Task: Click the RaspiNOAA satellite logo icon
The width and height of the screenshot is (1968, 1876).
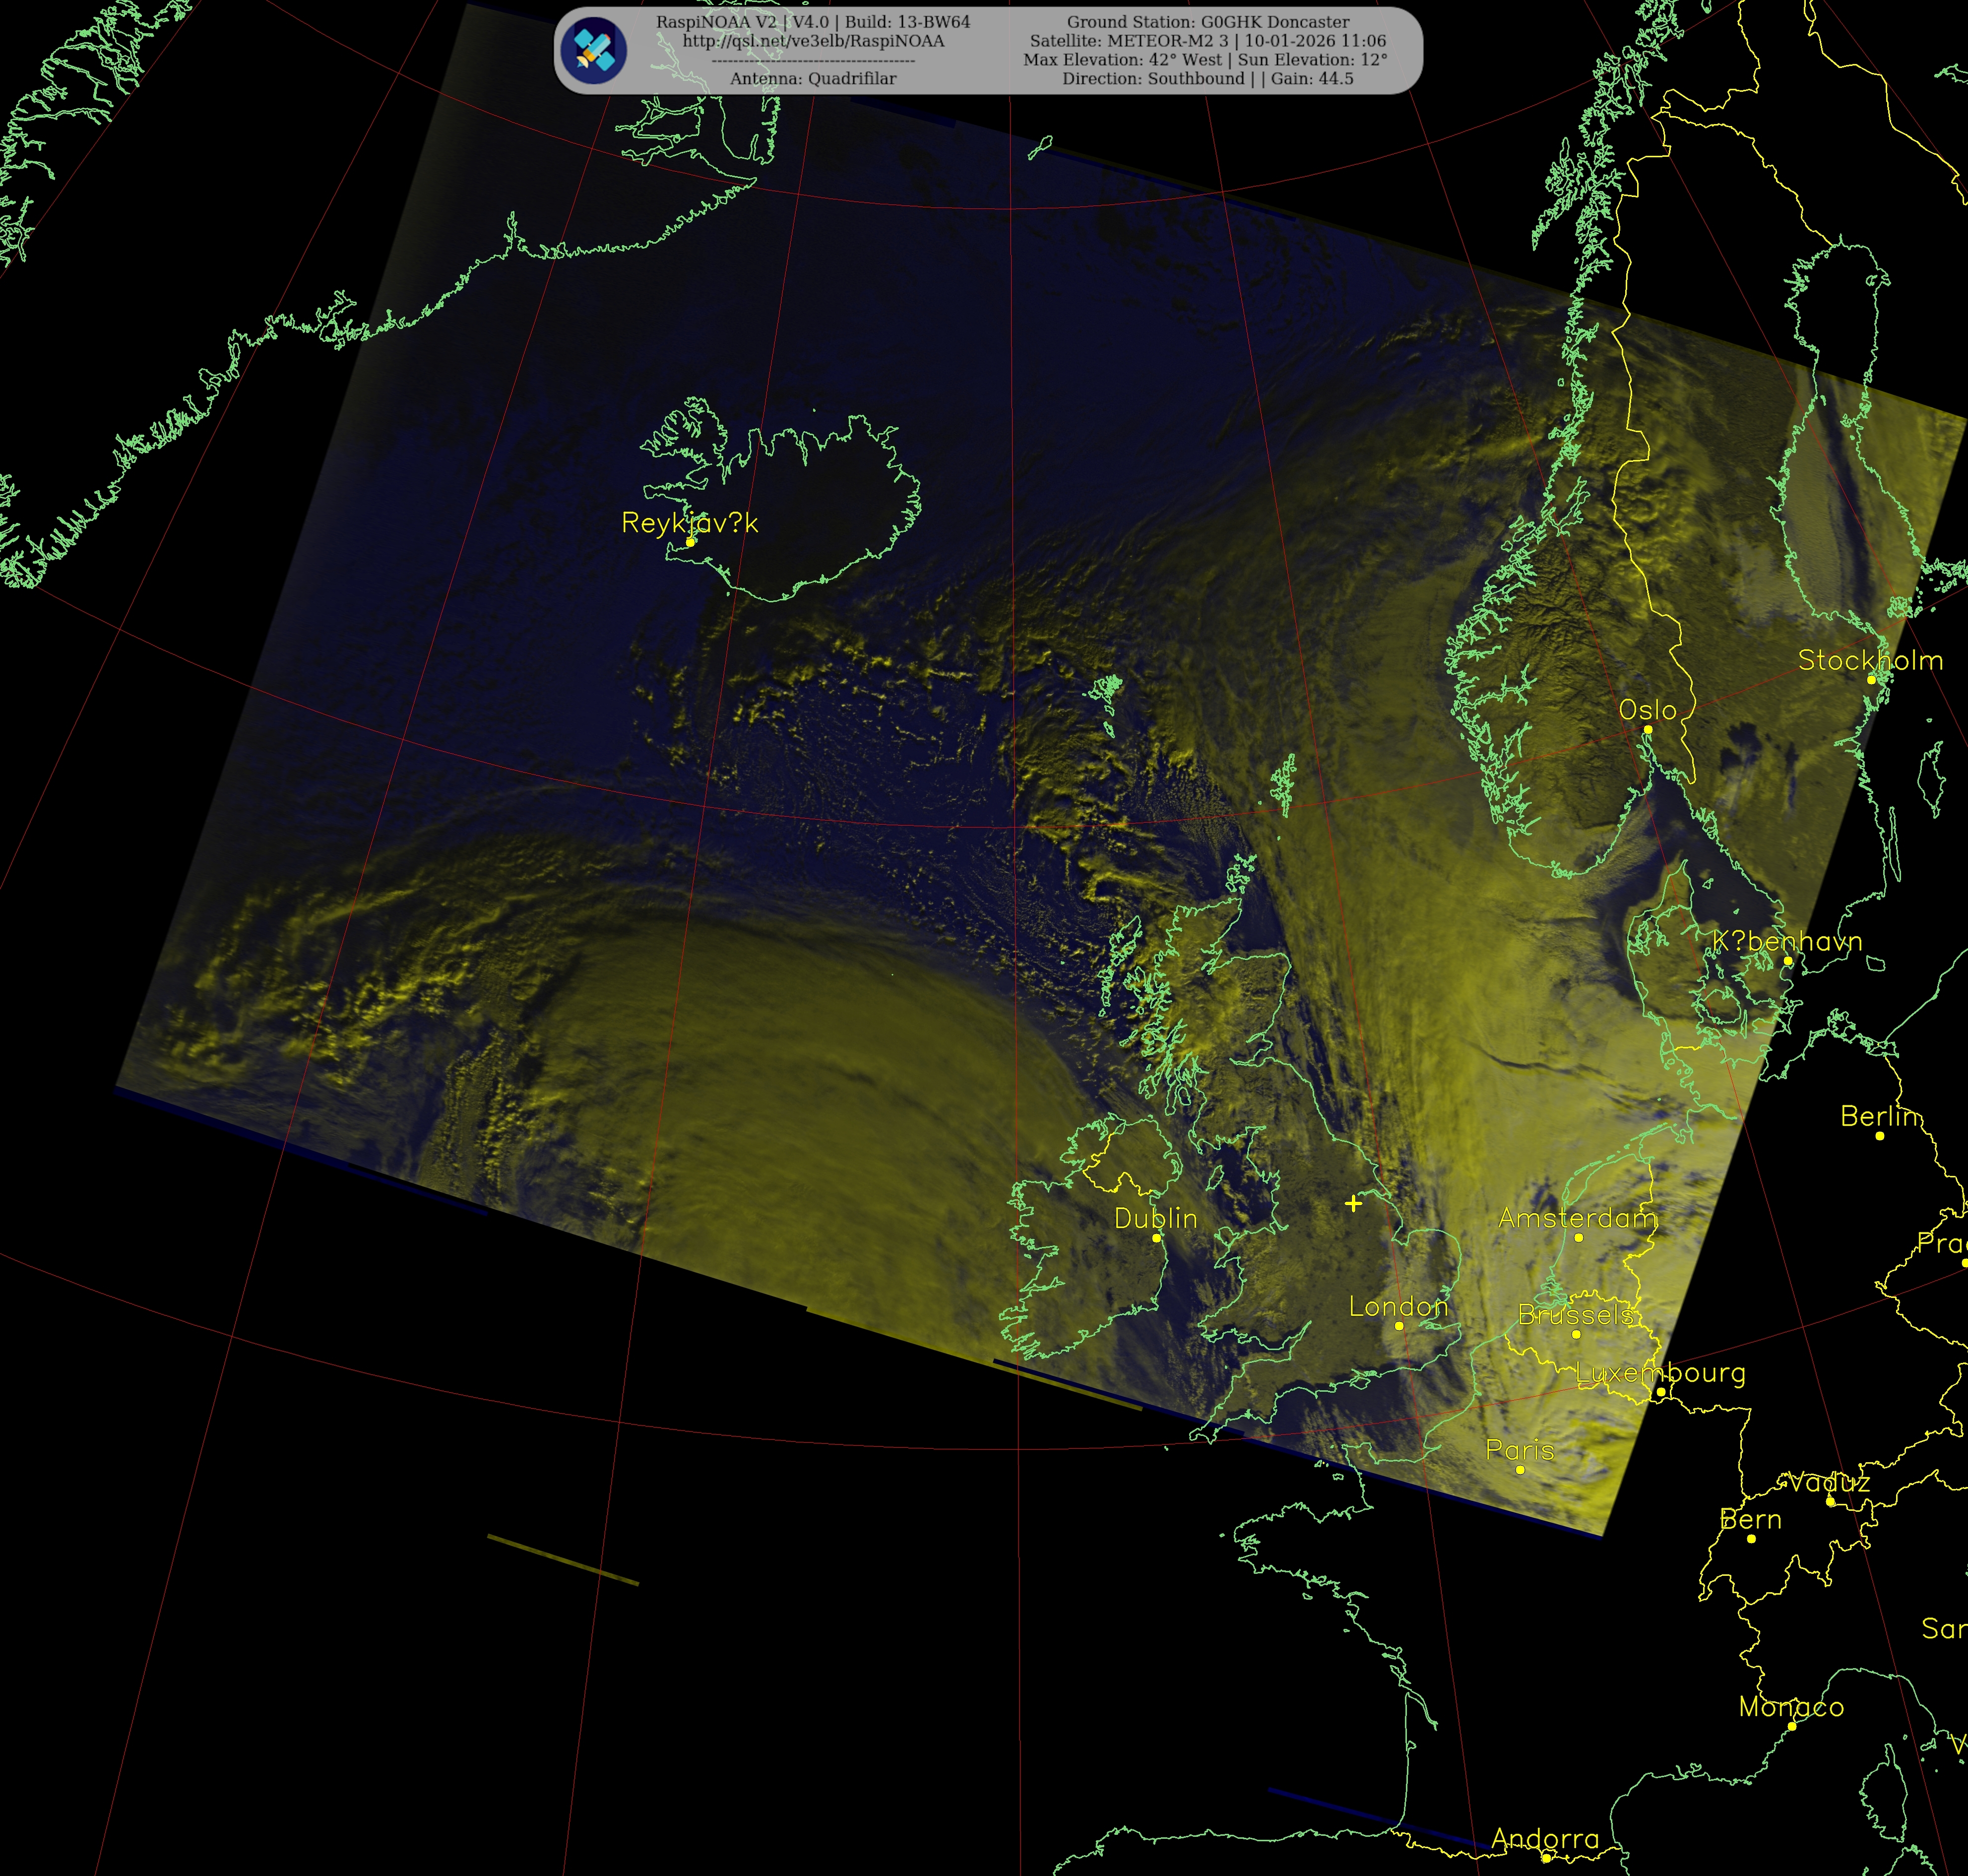Action: [593, 50]
